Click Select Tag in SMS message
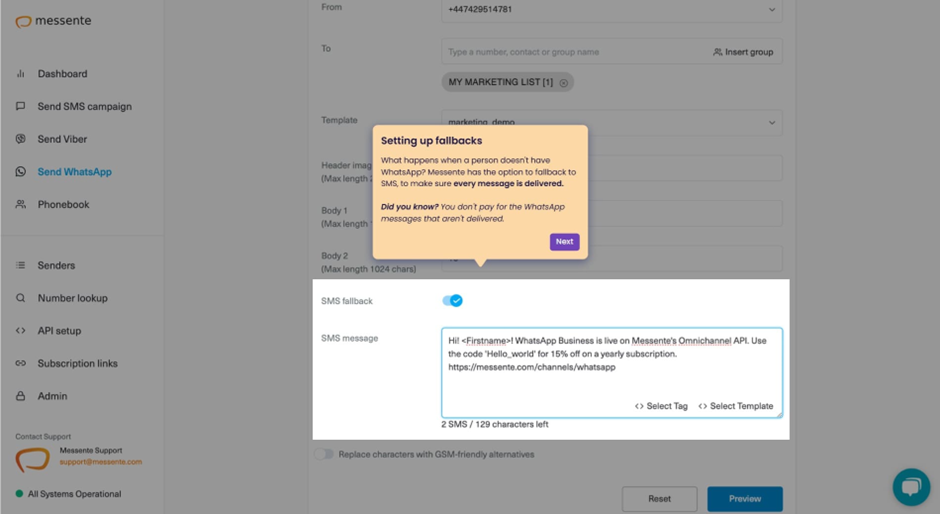This screenshot has height=514, width=940. 661,406
